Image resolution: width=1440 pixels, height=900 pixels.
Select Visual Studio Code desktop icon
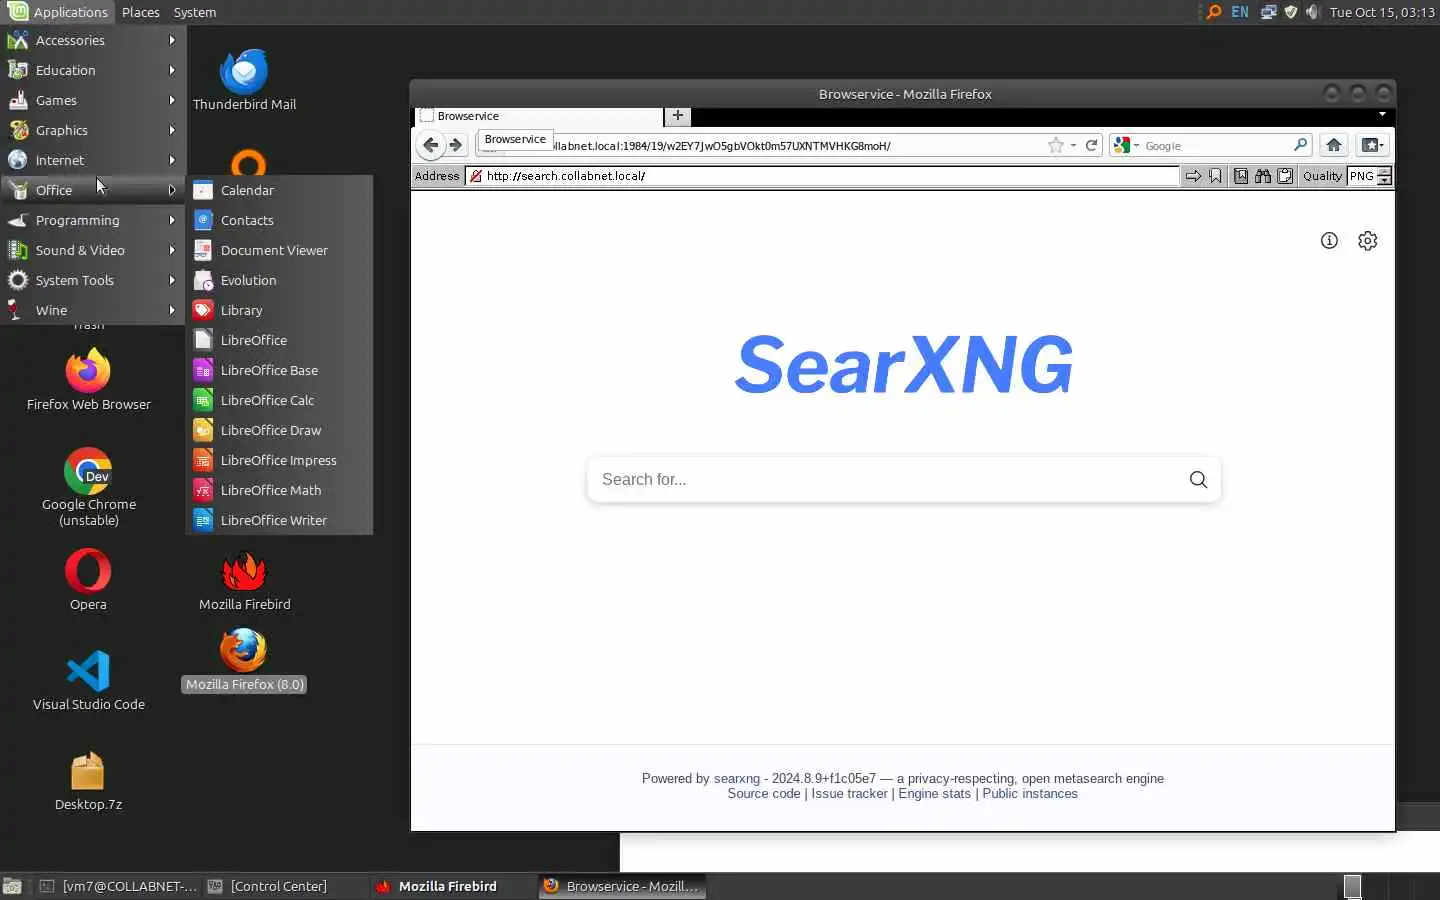tap(88, 680)
